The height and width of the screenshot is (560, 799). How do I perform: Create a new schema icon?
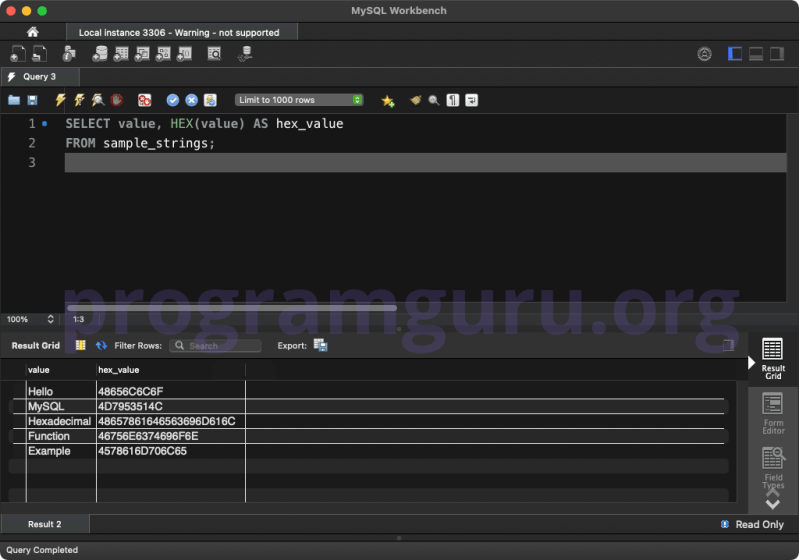point(100,54)
